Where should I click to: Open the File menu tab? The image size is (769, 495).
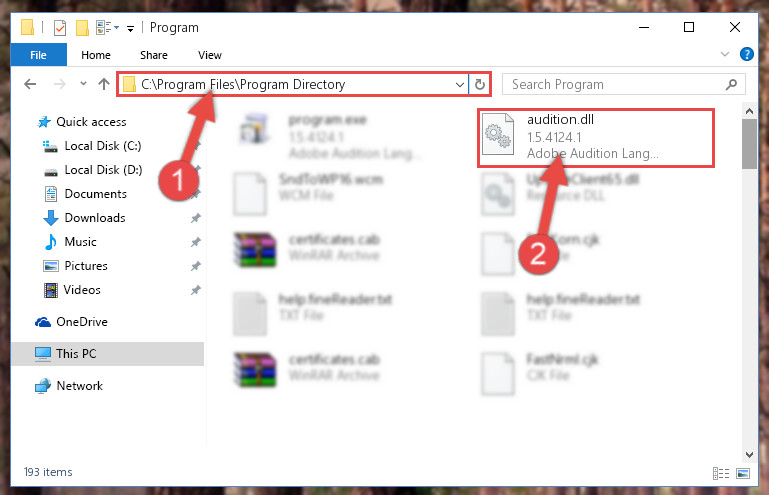tap(38, 55)
